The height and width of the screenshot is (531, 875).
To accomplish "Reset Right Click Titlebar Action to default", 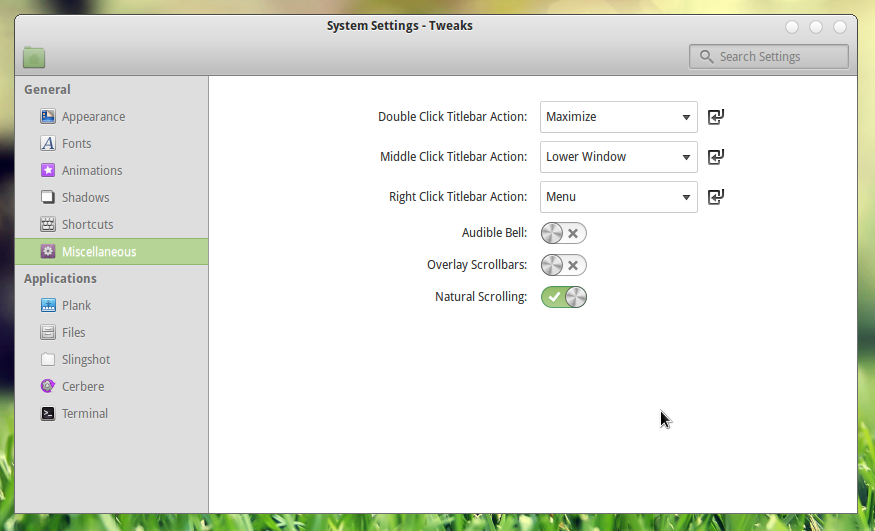I will coord(716,196).
